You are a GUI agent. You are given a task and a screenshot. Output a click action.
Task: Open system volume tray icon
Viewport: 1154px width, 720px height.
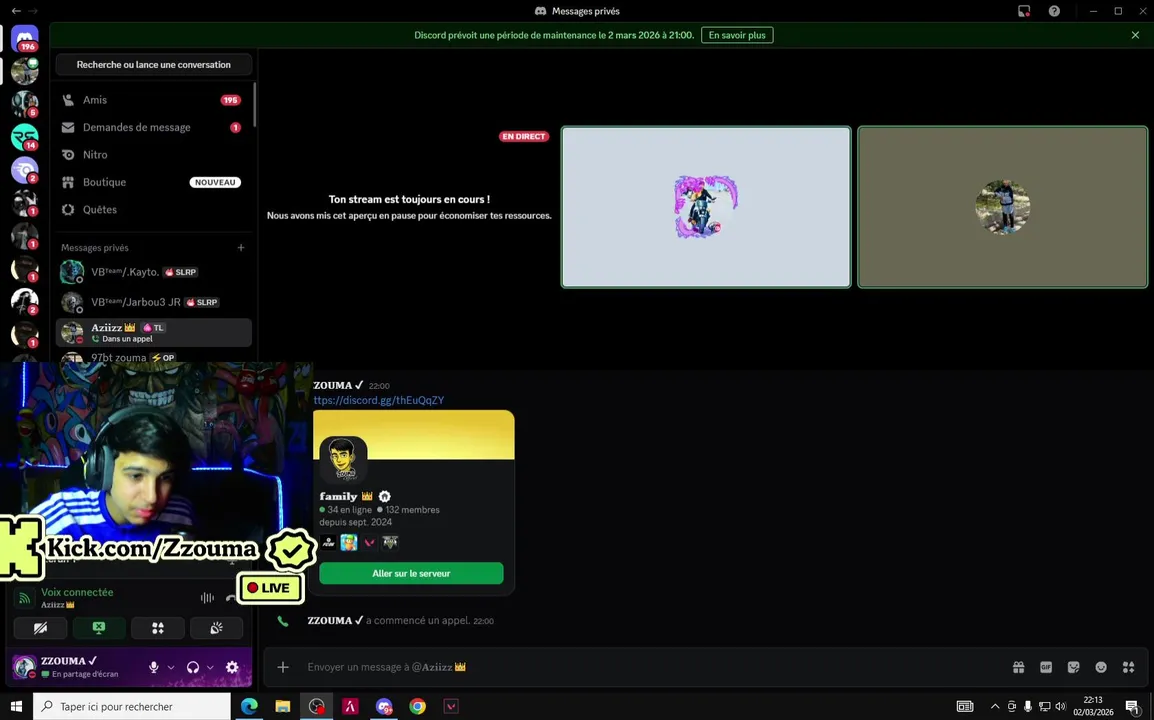[1061, 706]
